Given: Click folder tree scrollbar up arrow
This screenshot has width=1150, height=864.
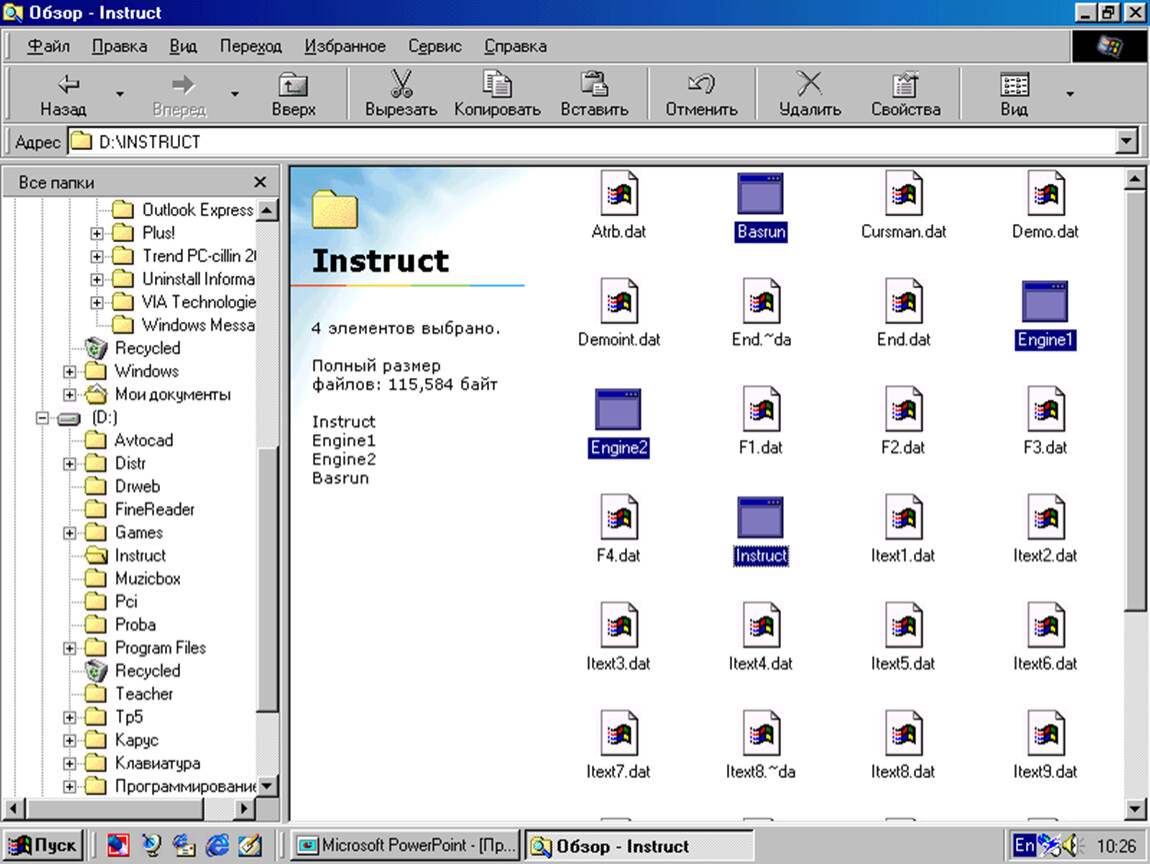Looking at the screenshot, I should coord(268,210).
